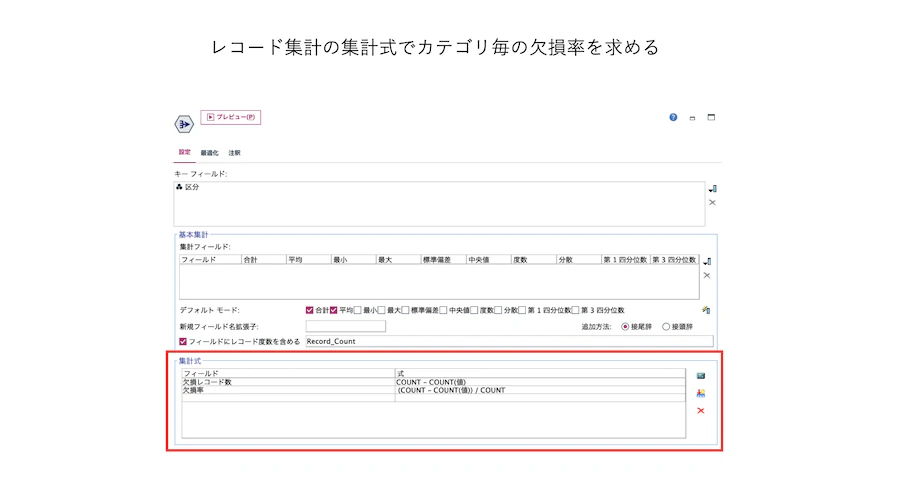Enable the 第 3 四分位数 checkbox
The height and width of the screenshot is (482, 900).
[575, 310]
